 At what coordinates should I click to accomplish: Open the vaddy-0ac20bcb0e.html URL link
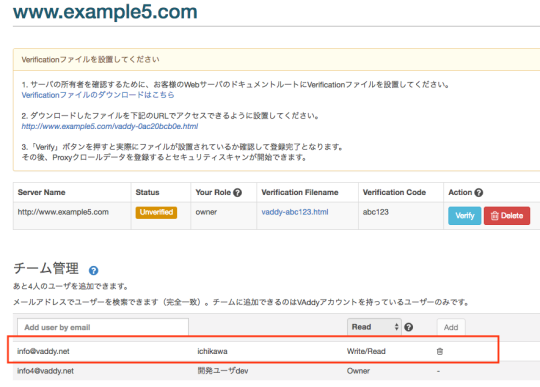[x=110, y=126]
